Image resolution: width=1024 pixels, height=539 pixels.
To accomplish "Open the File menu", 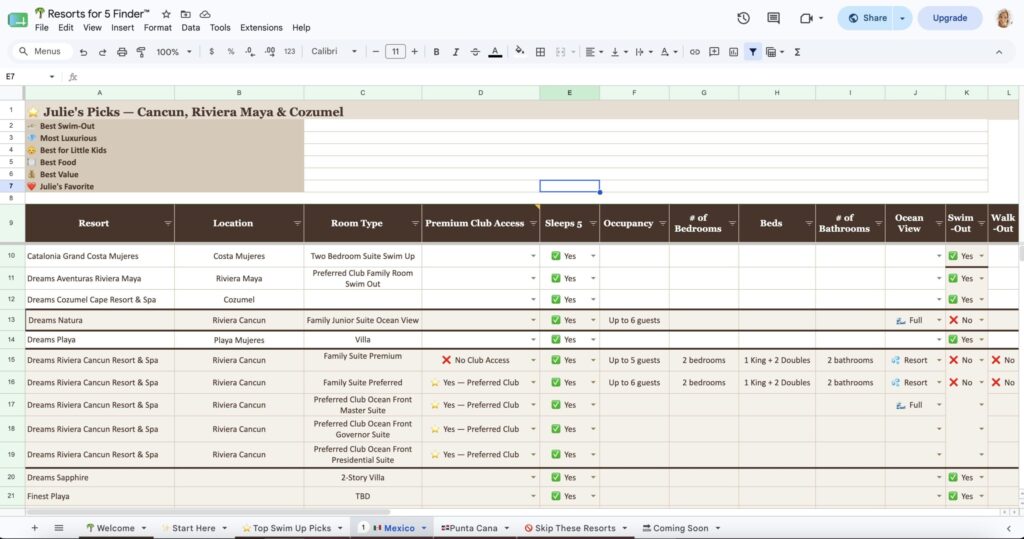I will tap(42, 27).
